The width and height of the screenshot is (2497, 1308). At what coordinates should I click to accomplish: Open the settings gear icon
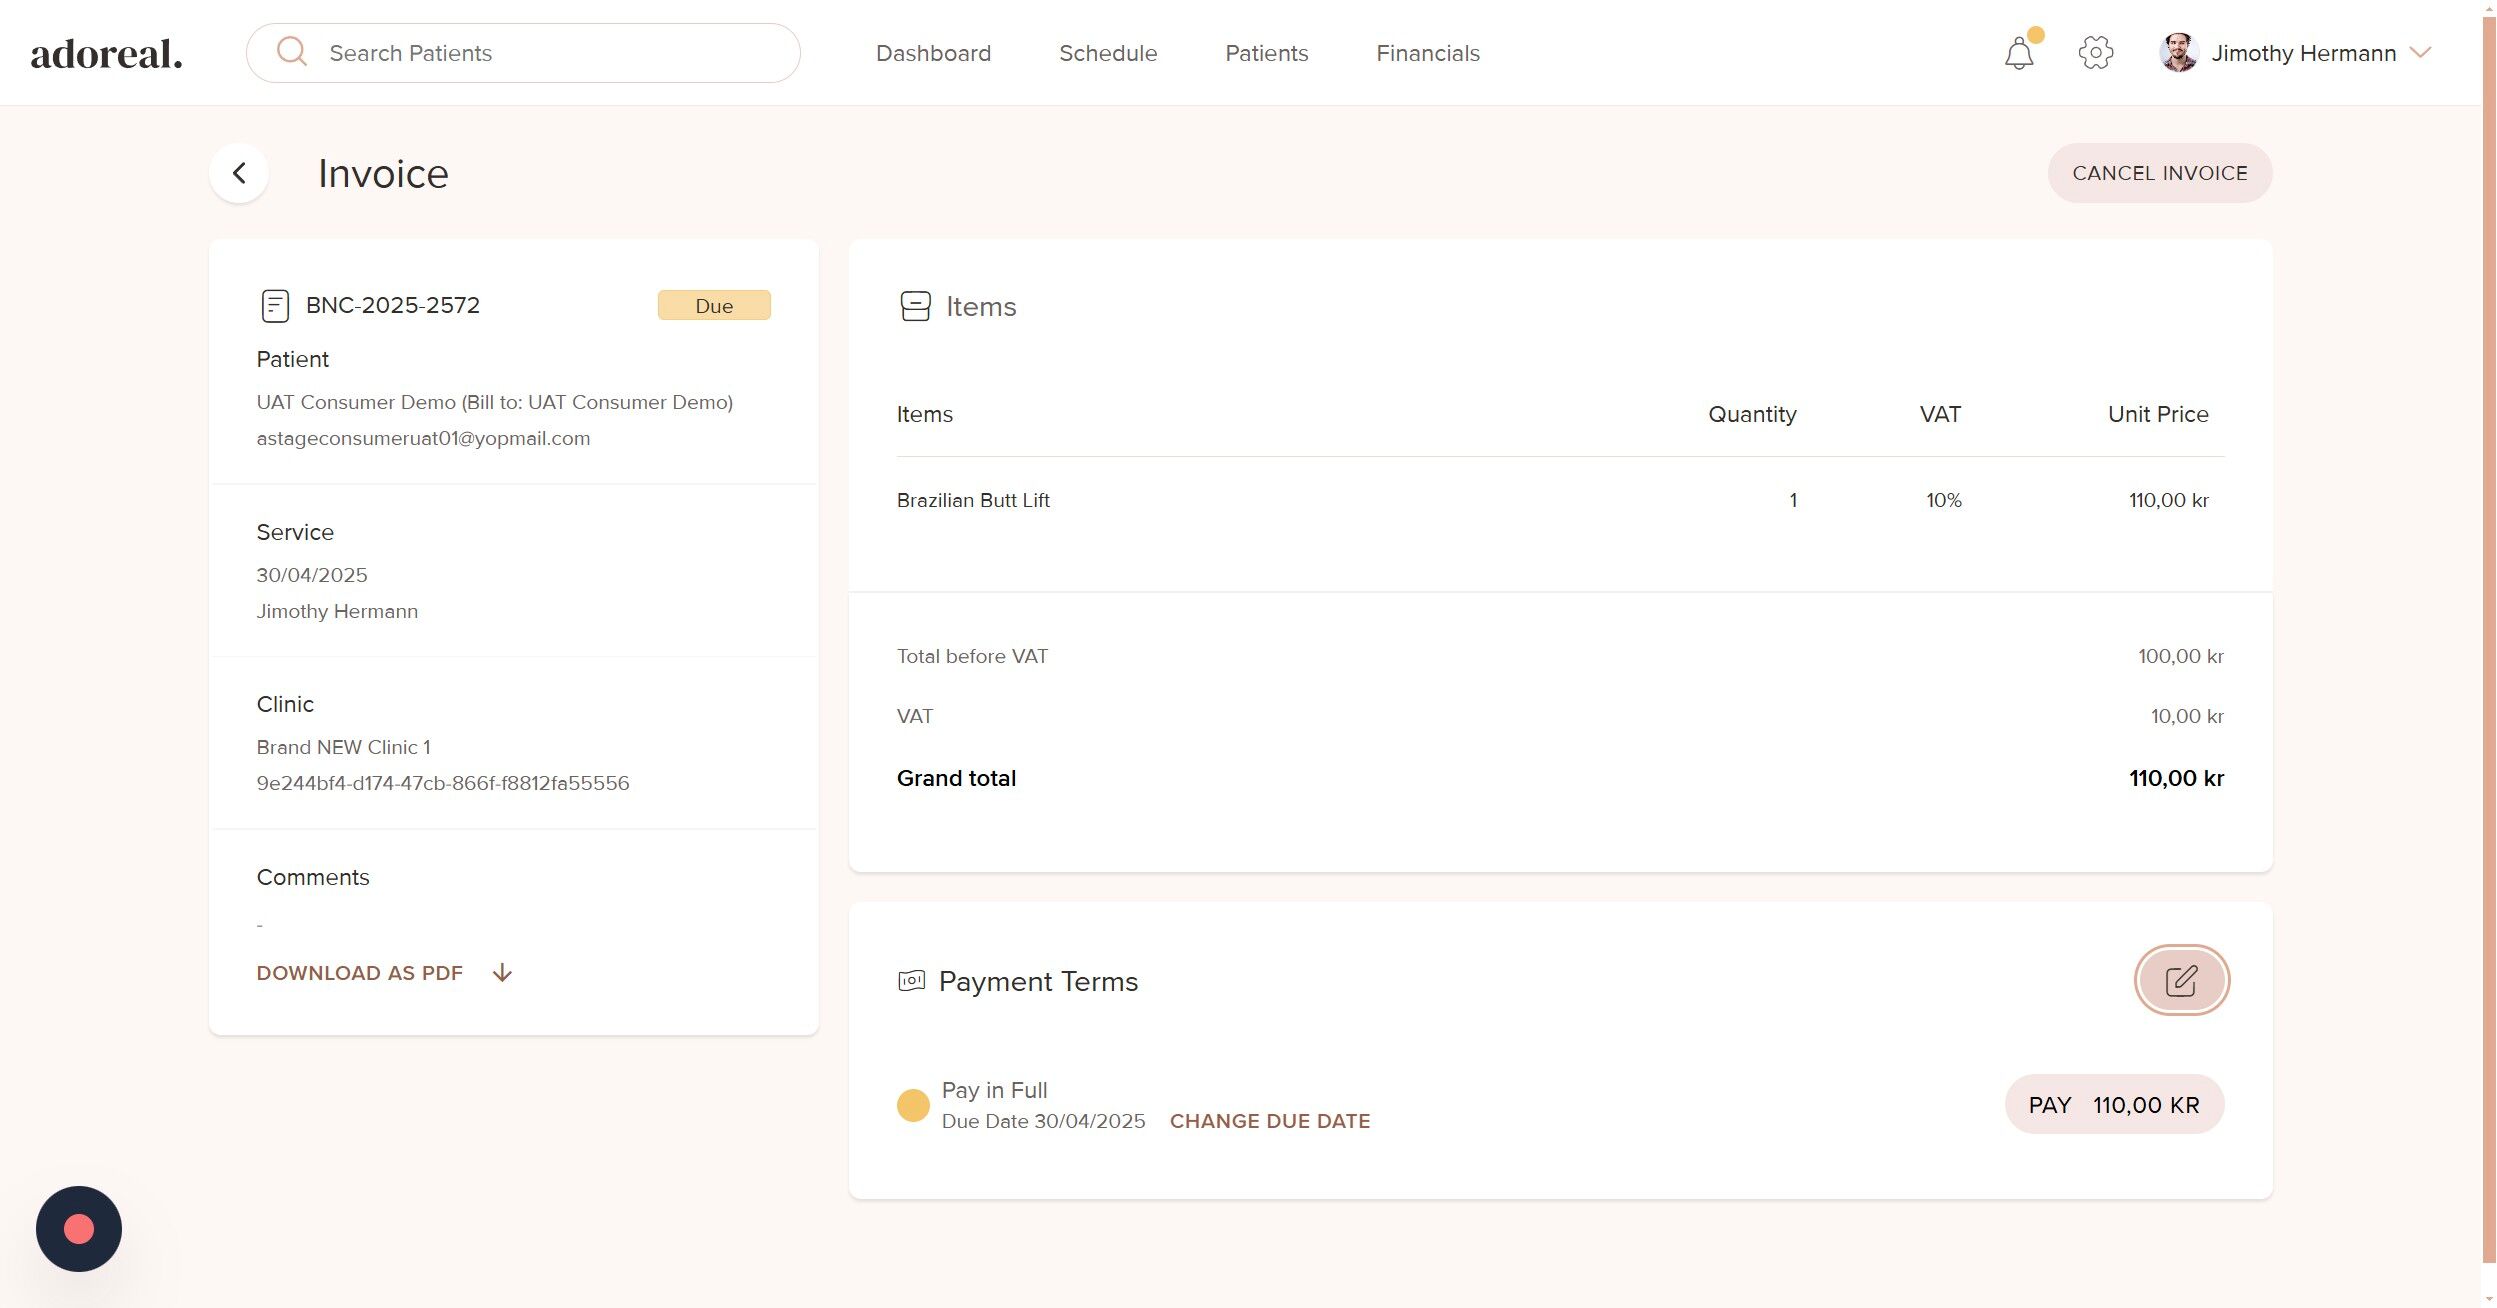(2095, 53)
